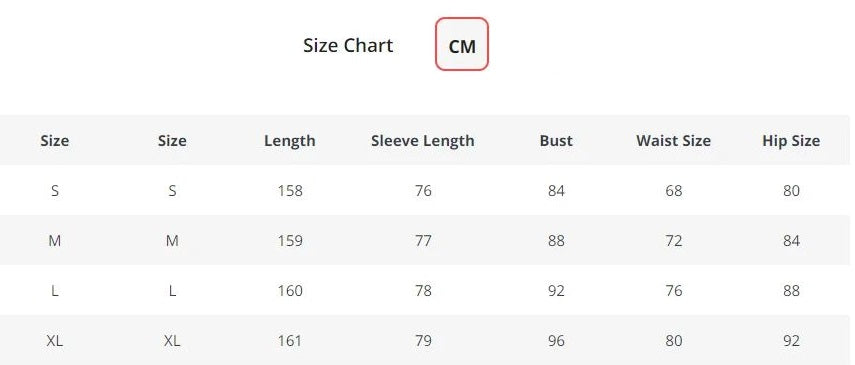
Task: Click the waist size value 68
Action: point(673,191)
